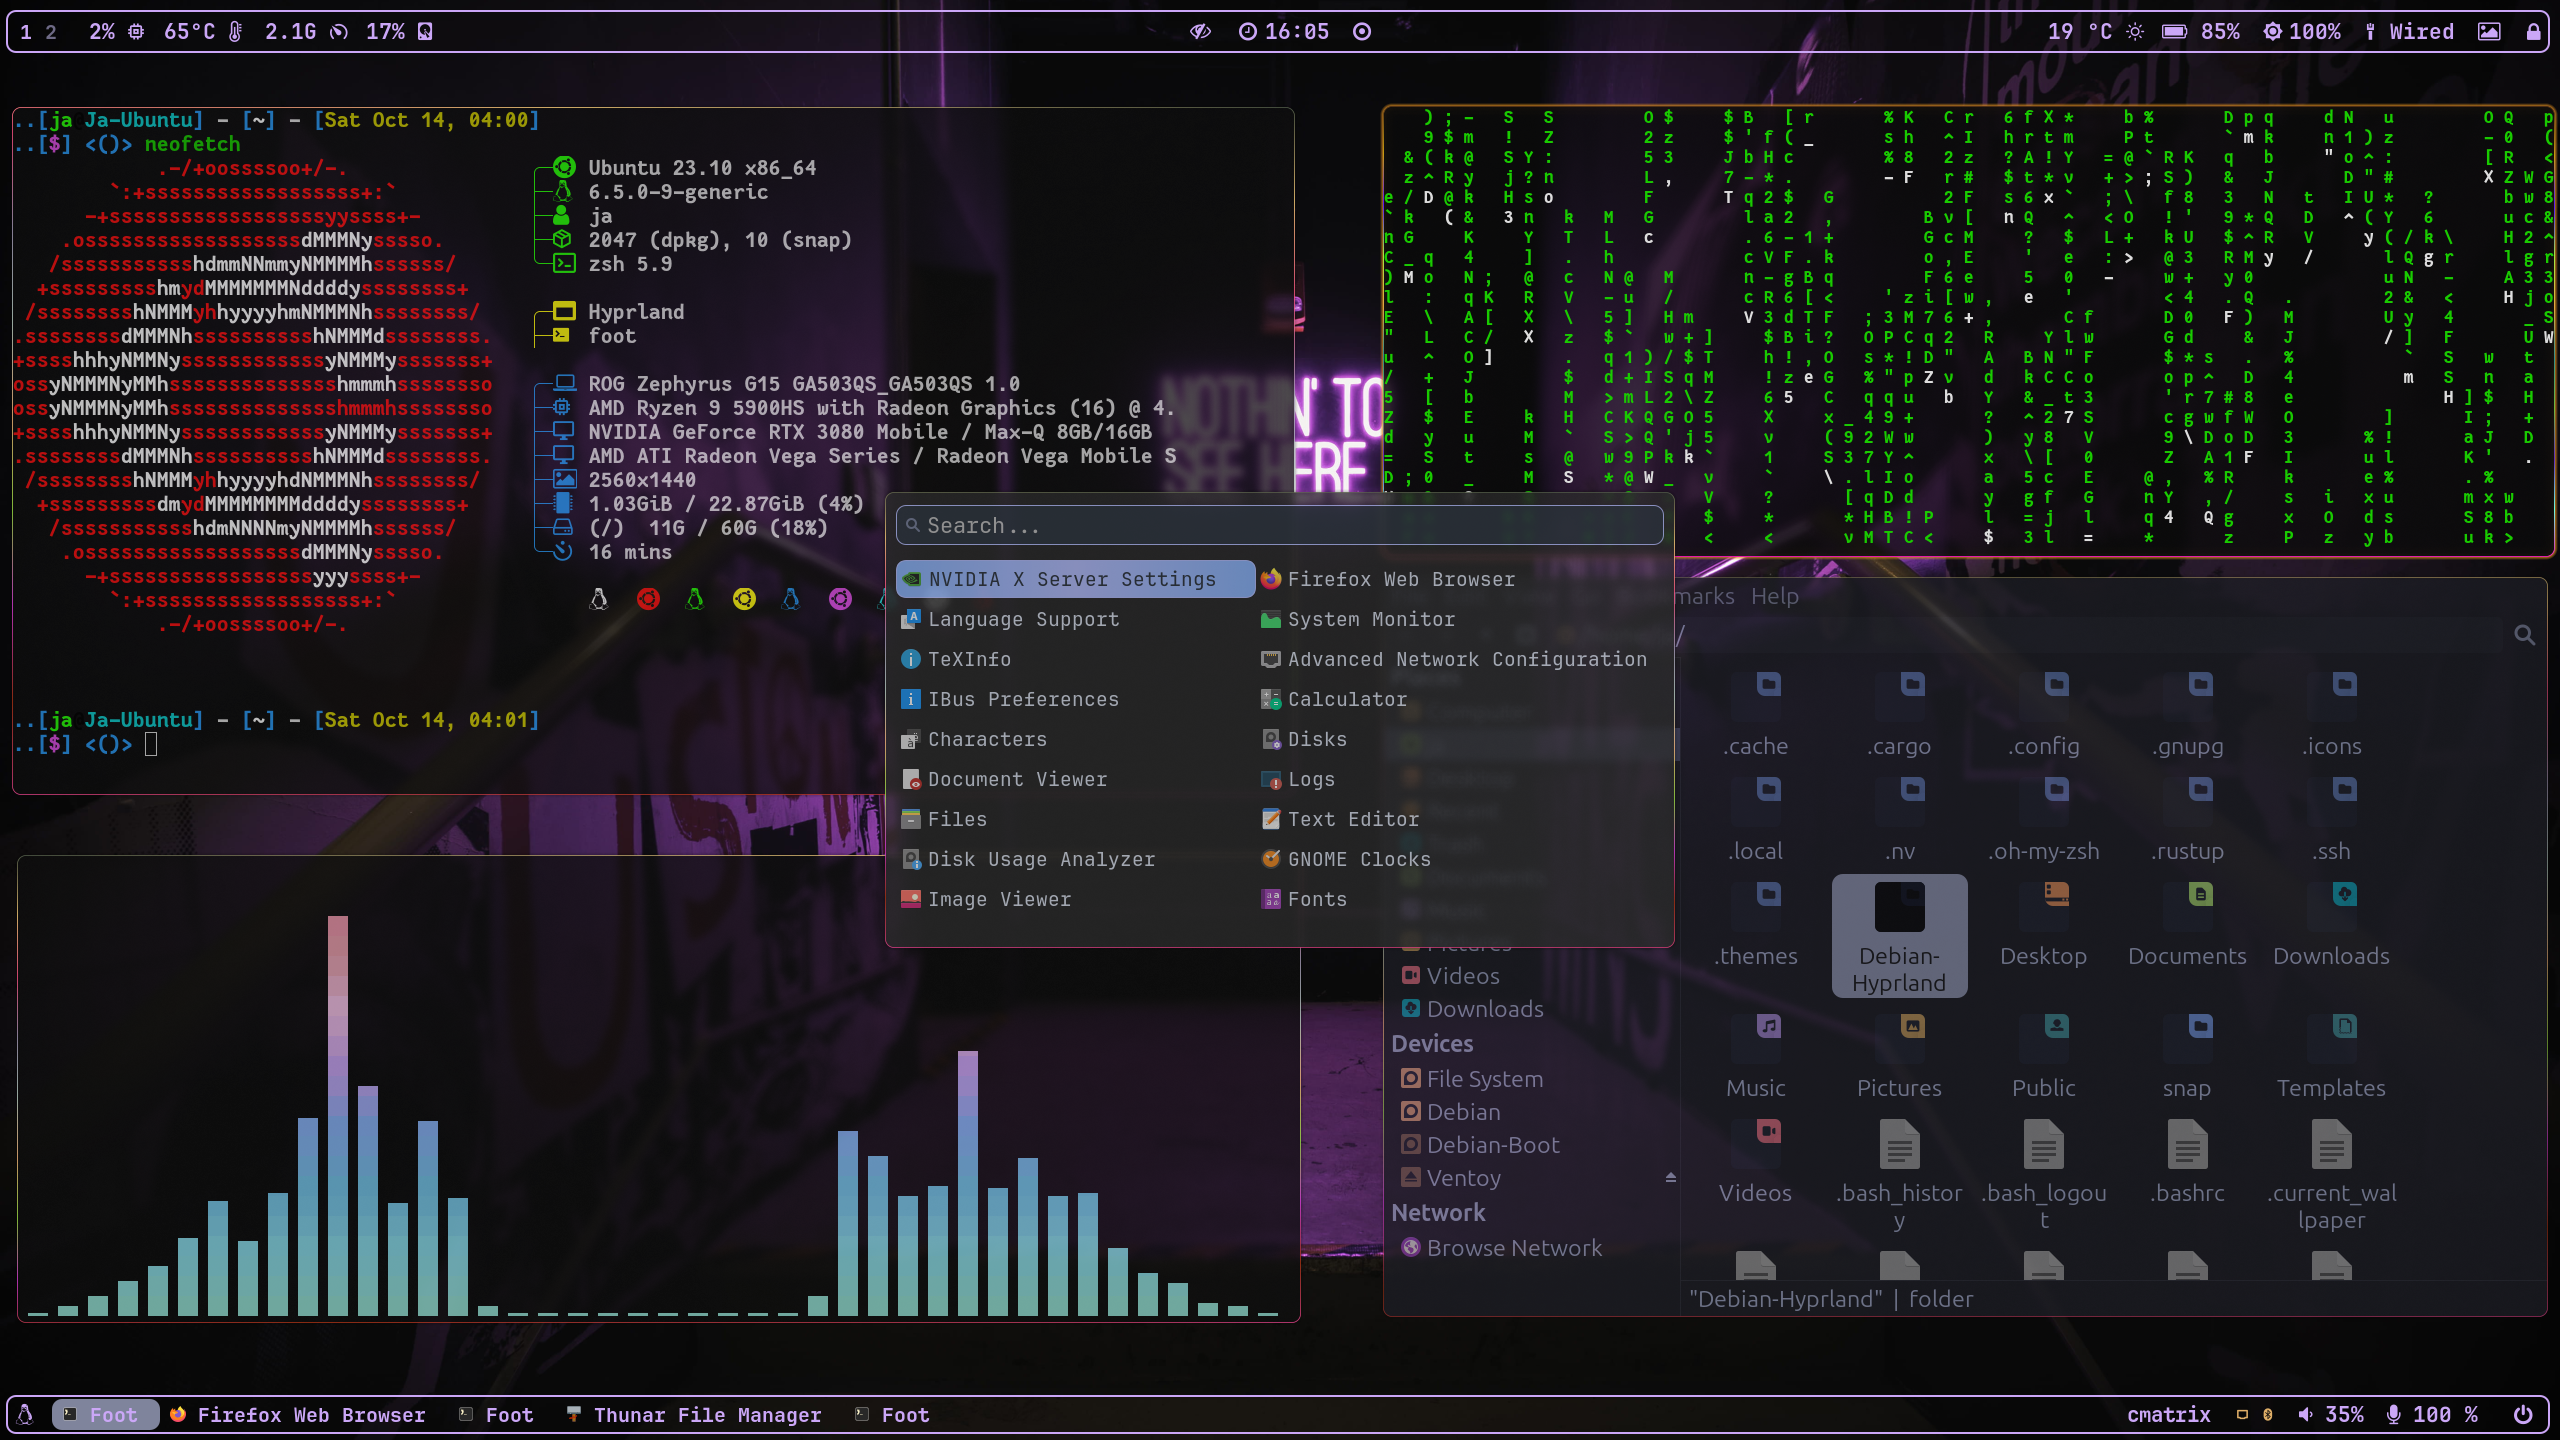
Task: Click the wallpaper picture icon in the top bar
Action: tap(2489, 32)
